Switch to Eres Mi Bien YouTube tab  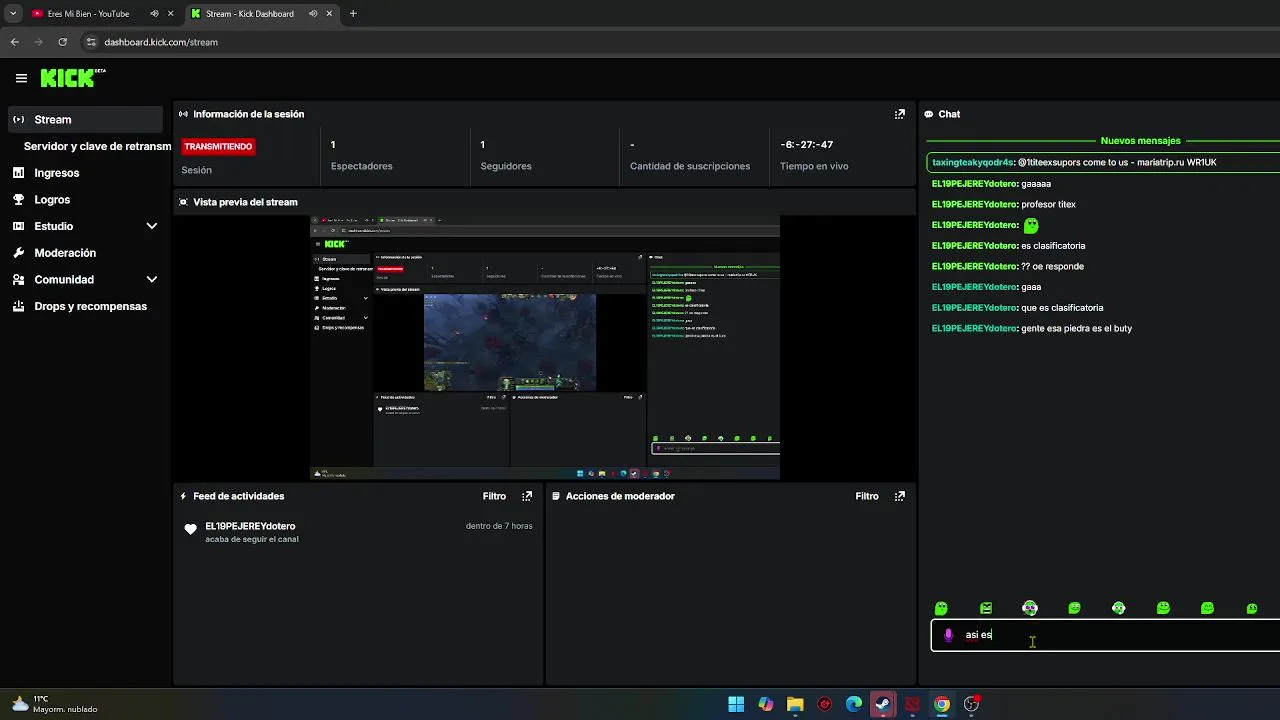[x=90, y=14]
